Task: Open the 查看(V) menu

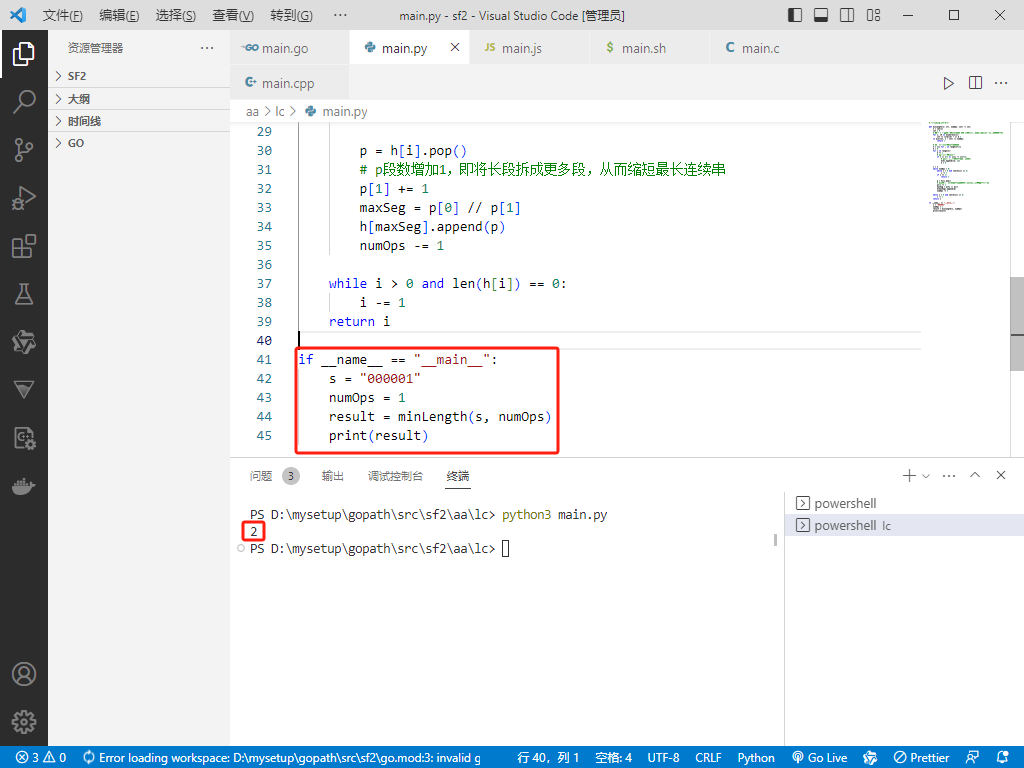Action: (x=233, y=15)
